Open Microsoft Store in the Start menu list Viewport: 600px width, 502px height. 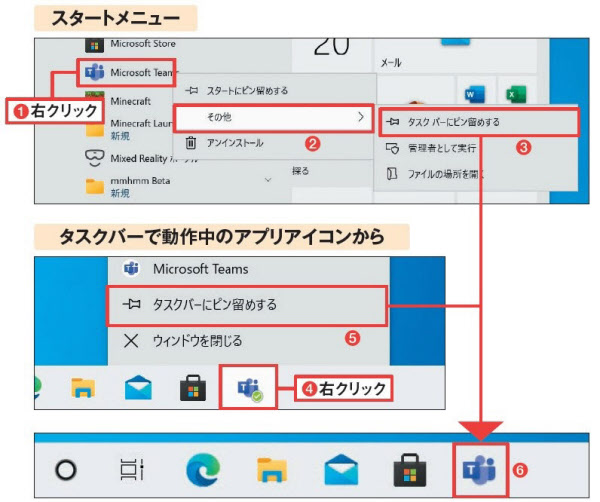point(130,44)
